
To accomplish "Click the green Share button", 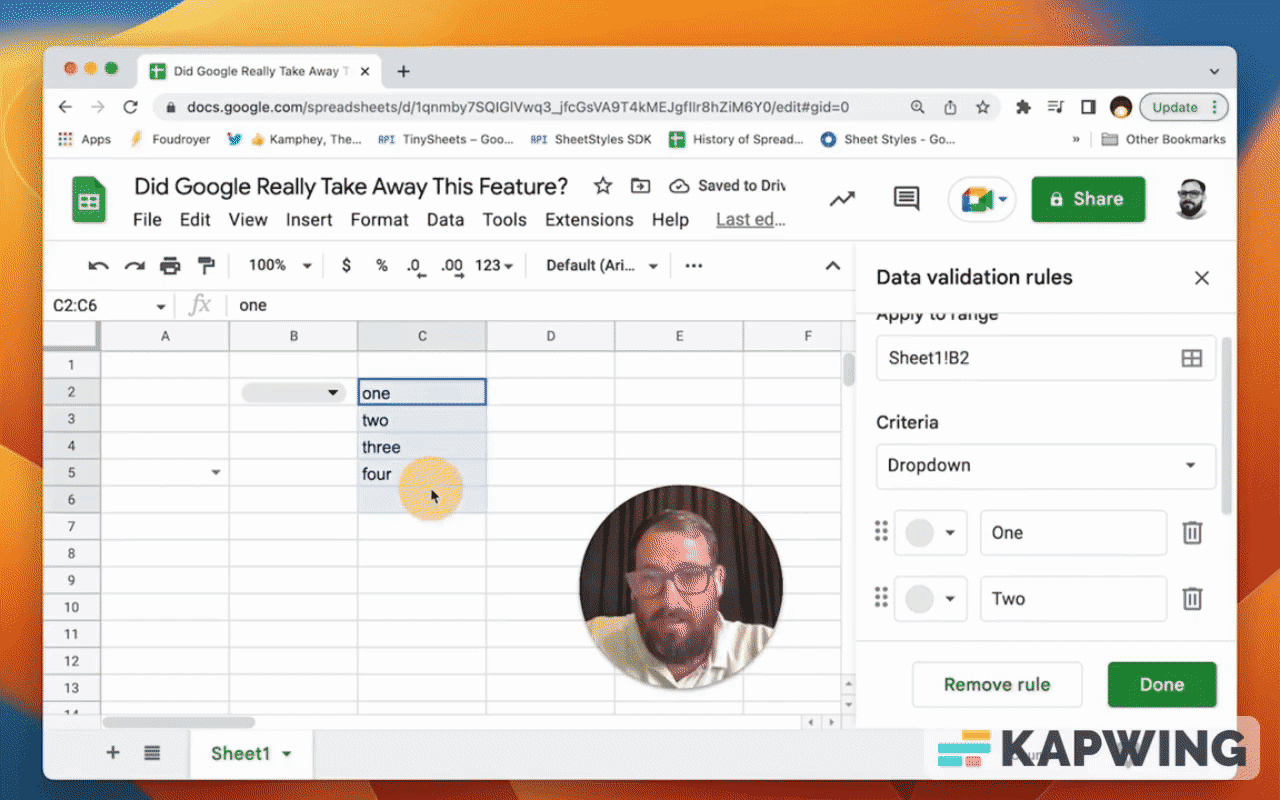I will 1088,199.
